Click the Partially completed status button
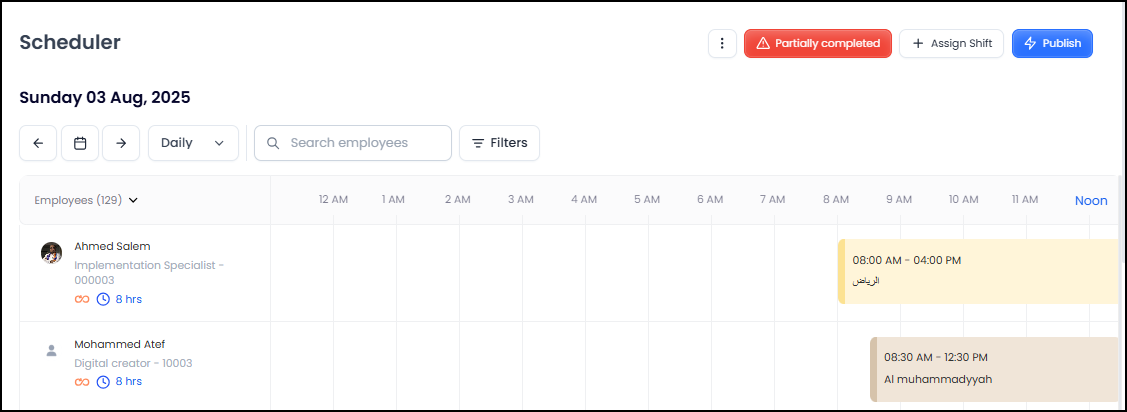This screenshot has width=1127, height=412. 817,44
